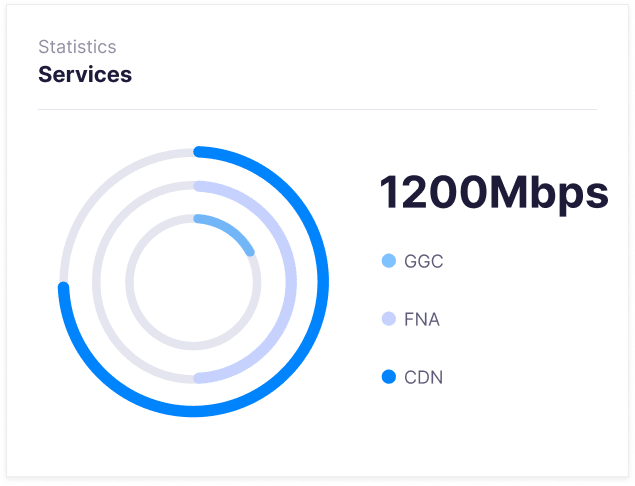Click the CDN blue legend dot
This screenshot has width=635, height=486.
[390, 377]
